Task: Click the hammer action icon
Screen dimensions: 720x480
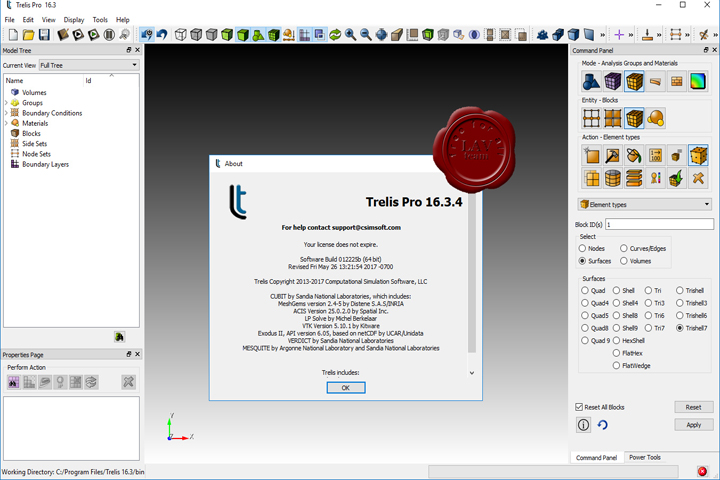Action: (613, 156)
